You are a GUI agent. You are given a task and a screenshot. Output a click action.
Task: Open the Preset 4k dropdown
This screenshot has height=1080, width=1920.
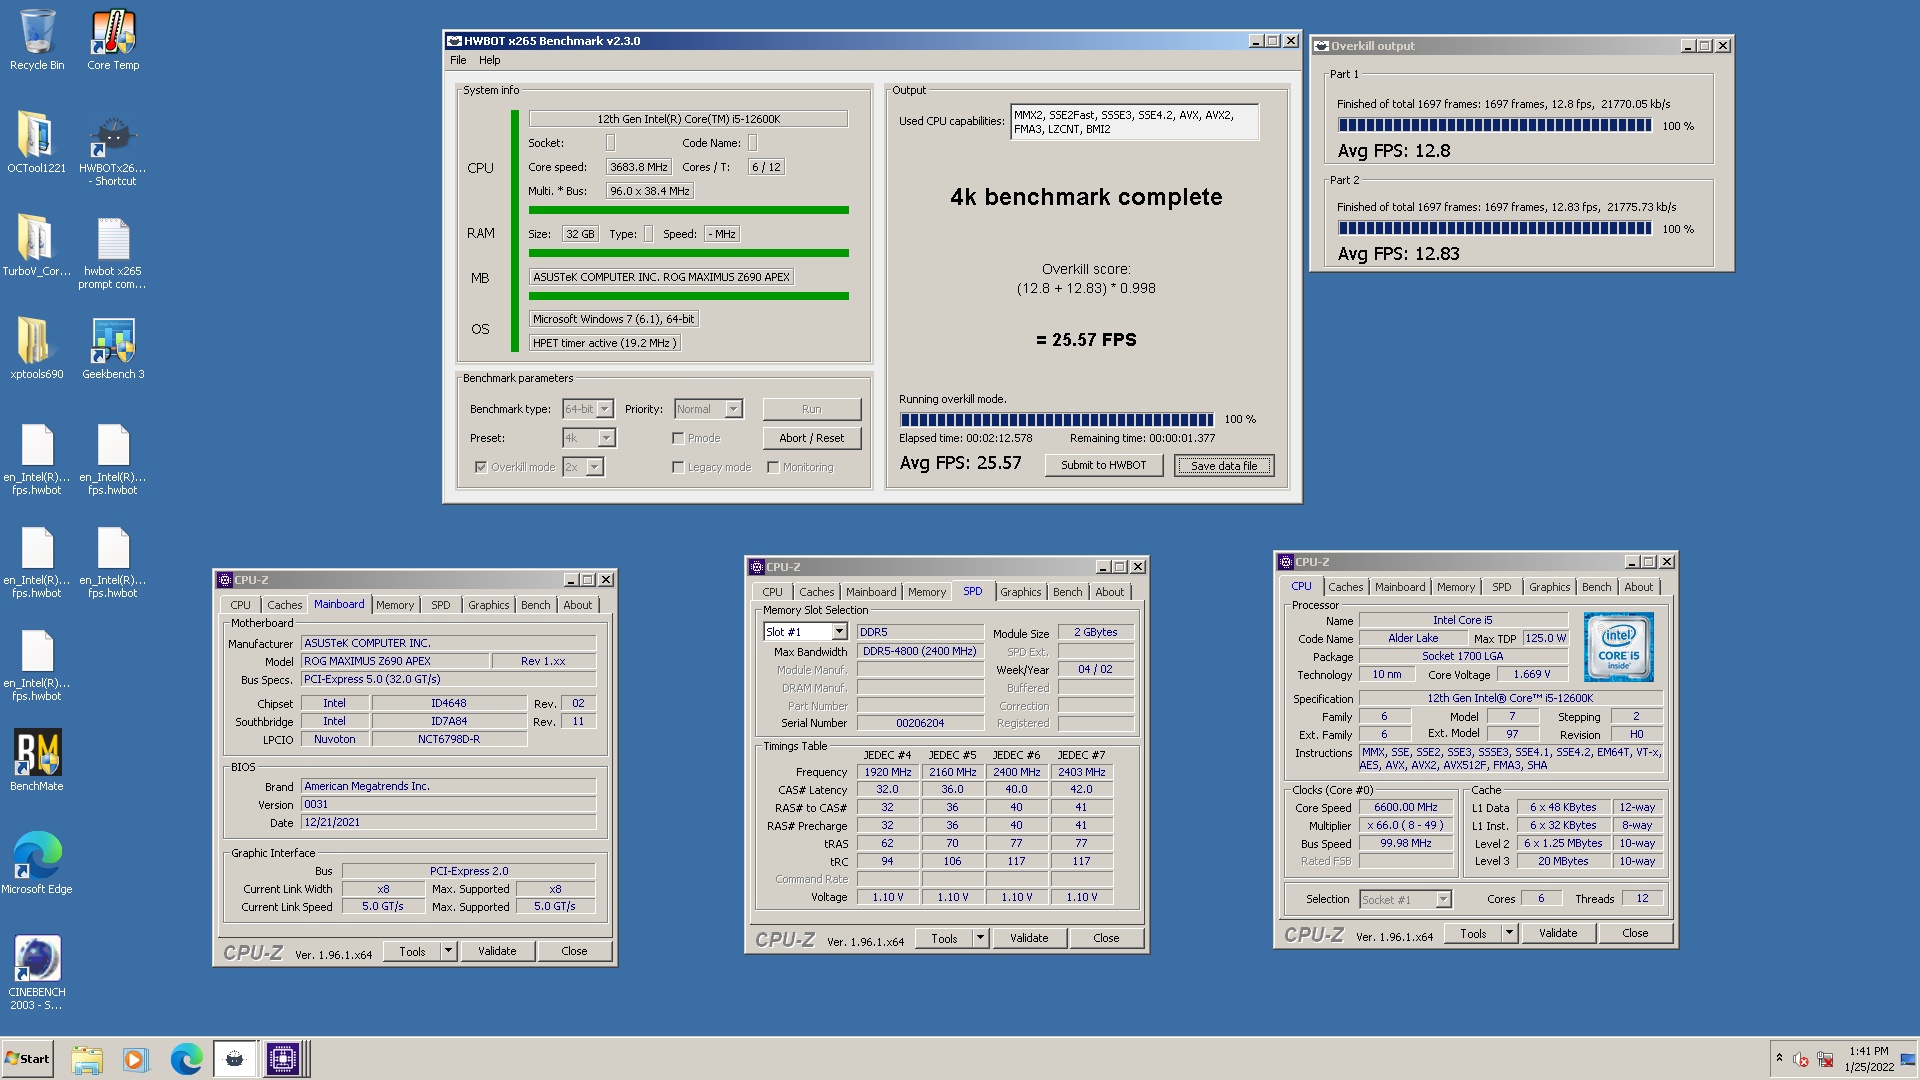click(589, 438)
